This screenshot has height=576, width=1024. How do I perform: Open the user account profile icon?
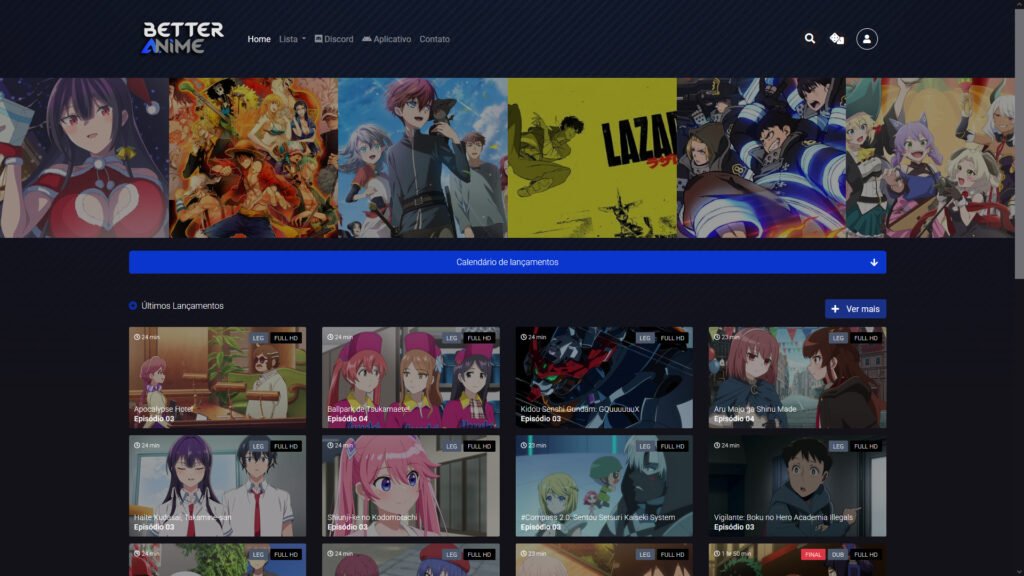point(867,39)
